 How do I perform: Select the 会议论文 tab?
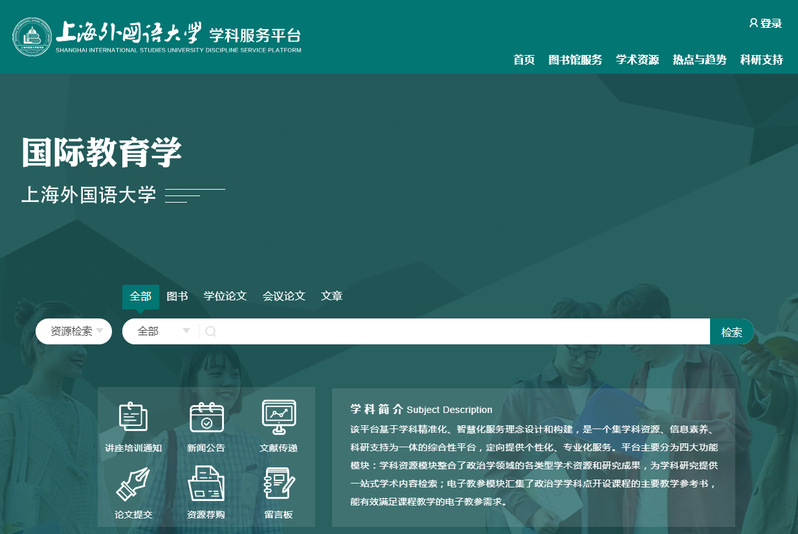[x=284, y=296]
